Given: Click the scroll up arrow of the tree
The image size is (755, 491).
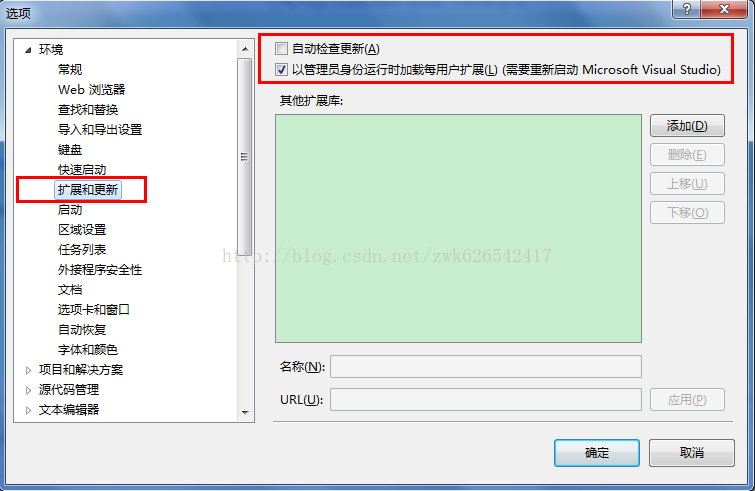Looking at the screenshot, I should point(245,49).
